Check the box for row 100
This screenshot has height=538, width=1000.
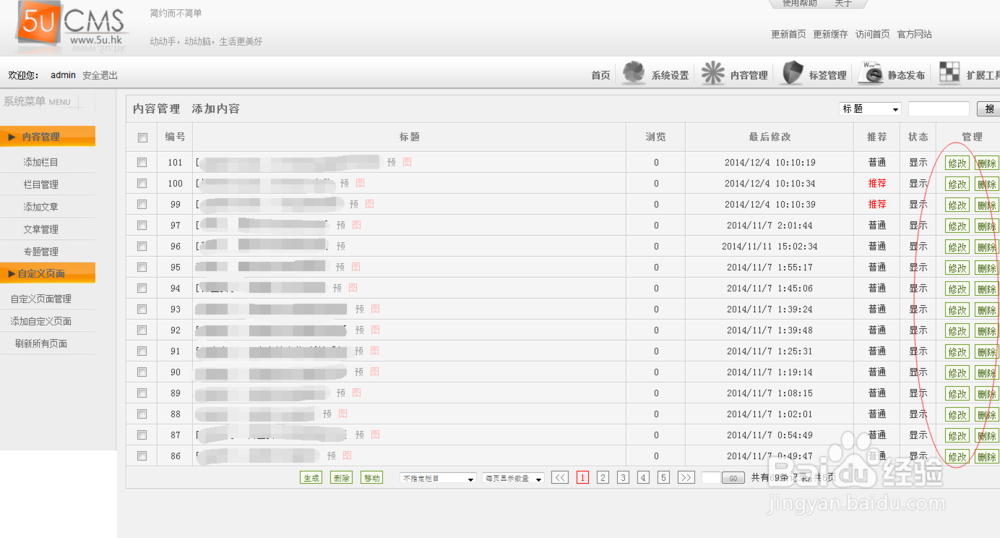coord(142,184)
